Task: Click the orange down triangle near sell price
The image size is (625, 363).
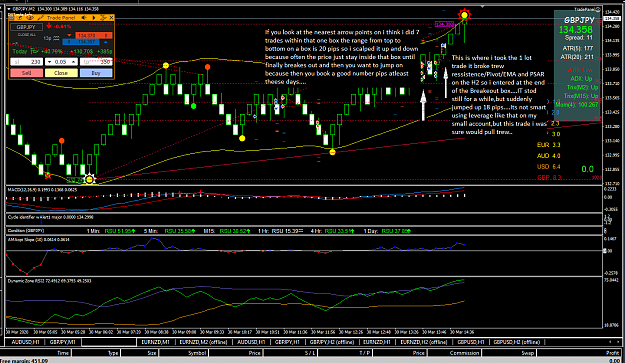Action: [69, 35]
